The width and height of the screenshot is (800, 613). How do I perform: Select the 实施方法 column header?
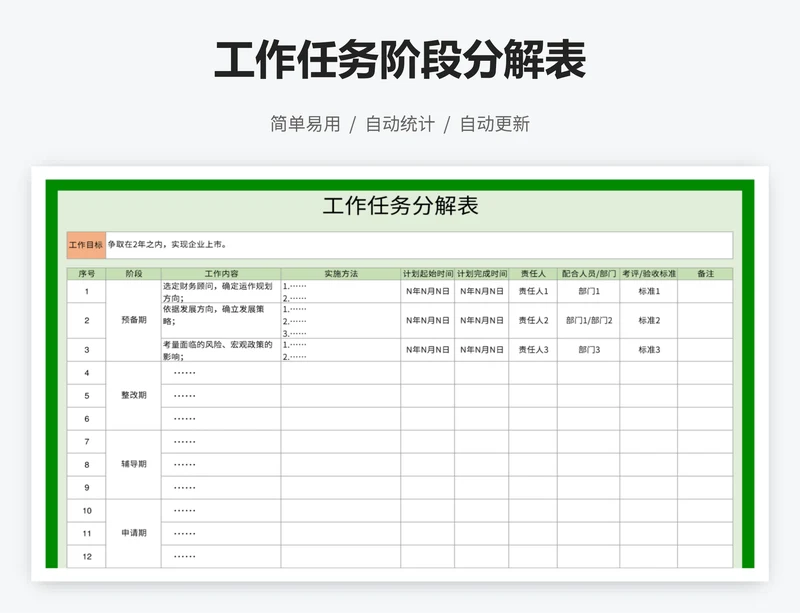point(341,274)
